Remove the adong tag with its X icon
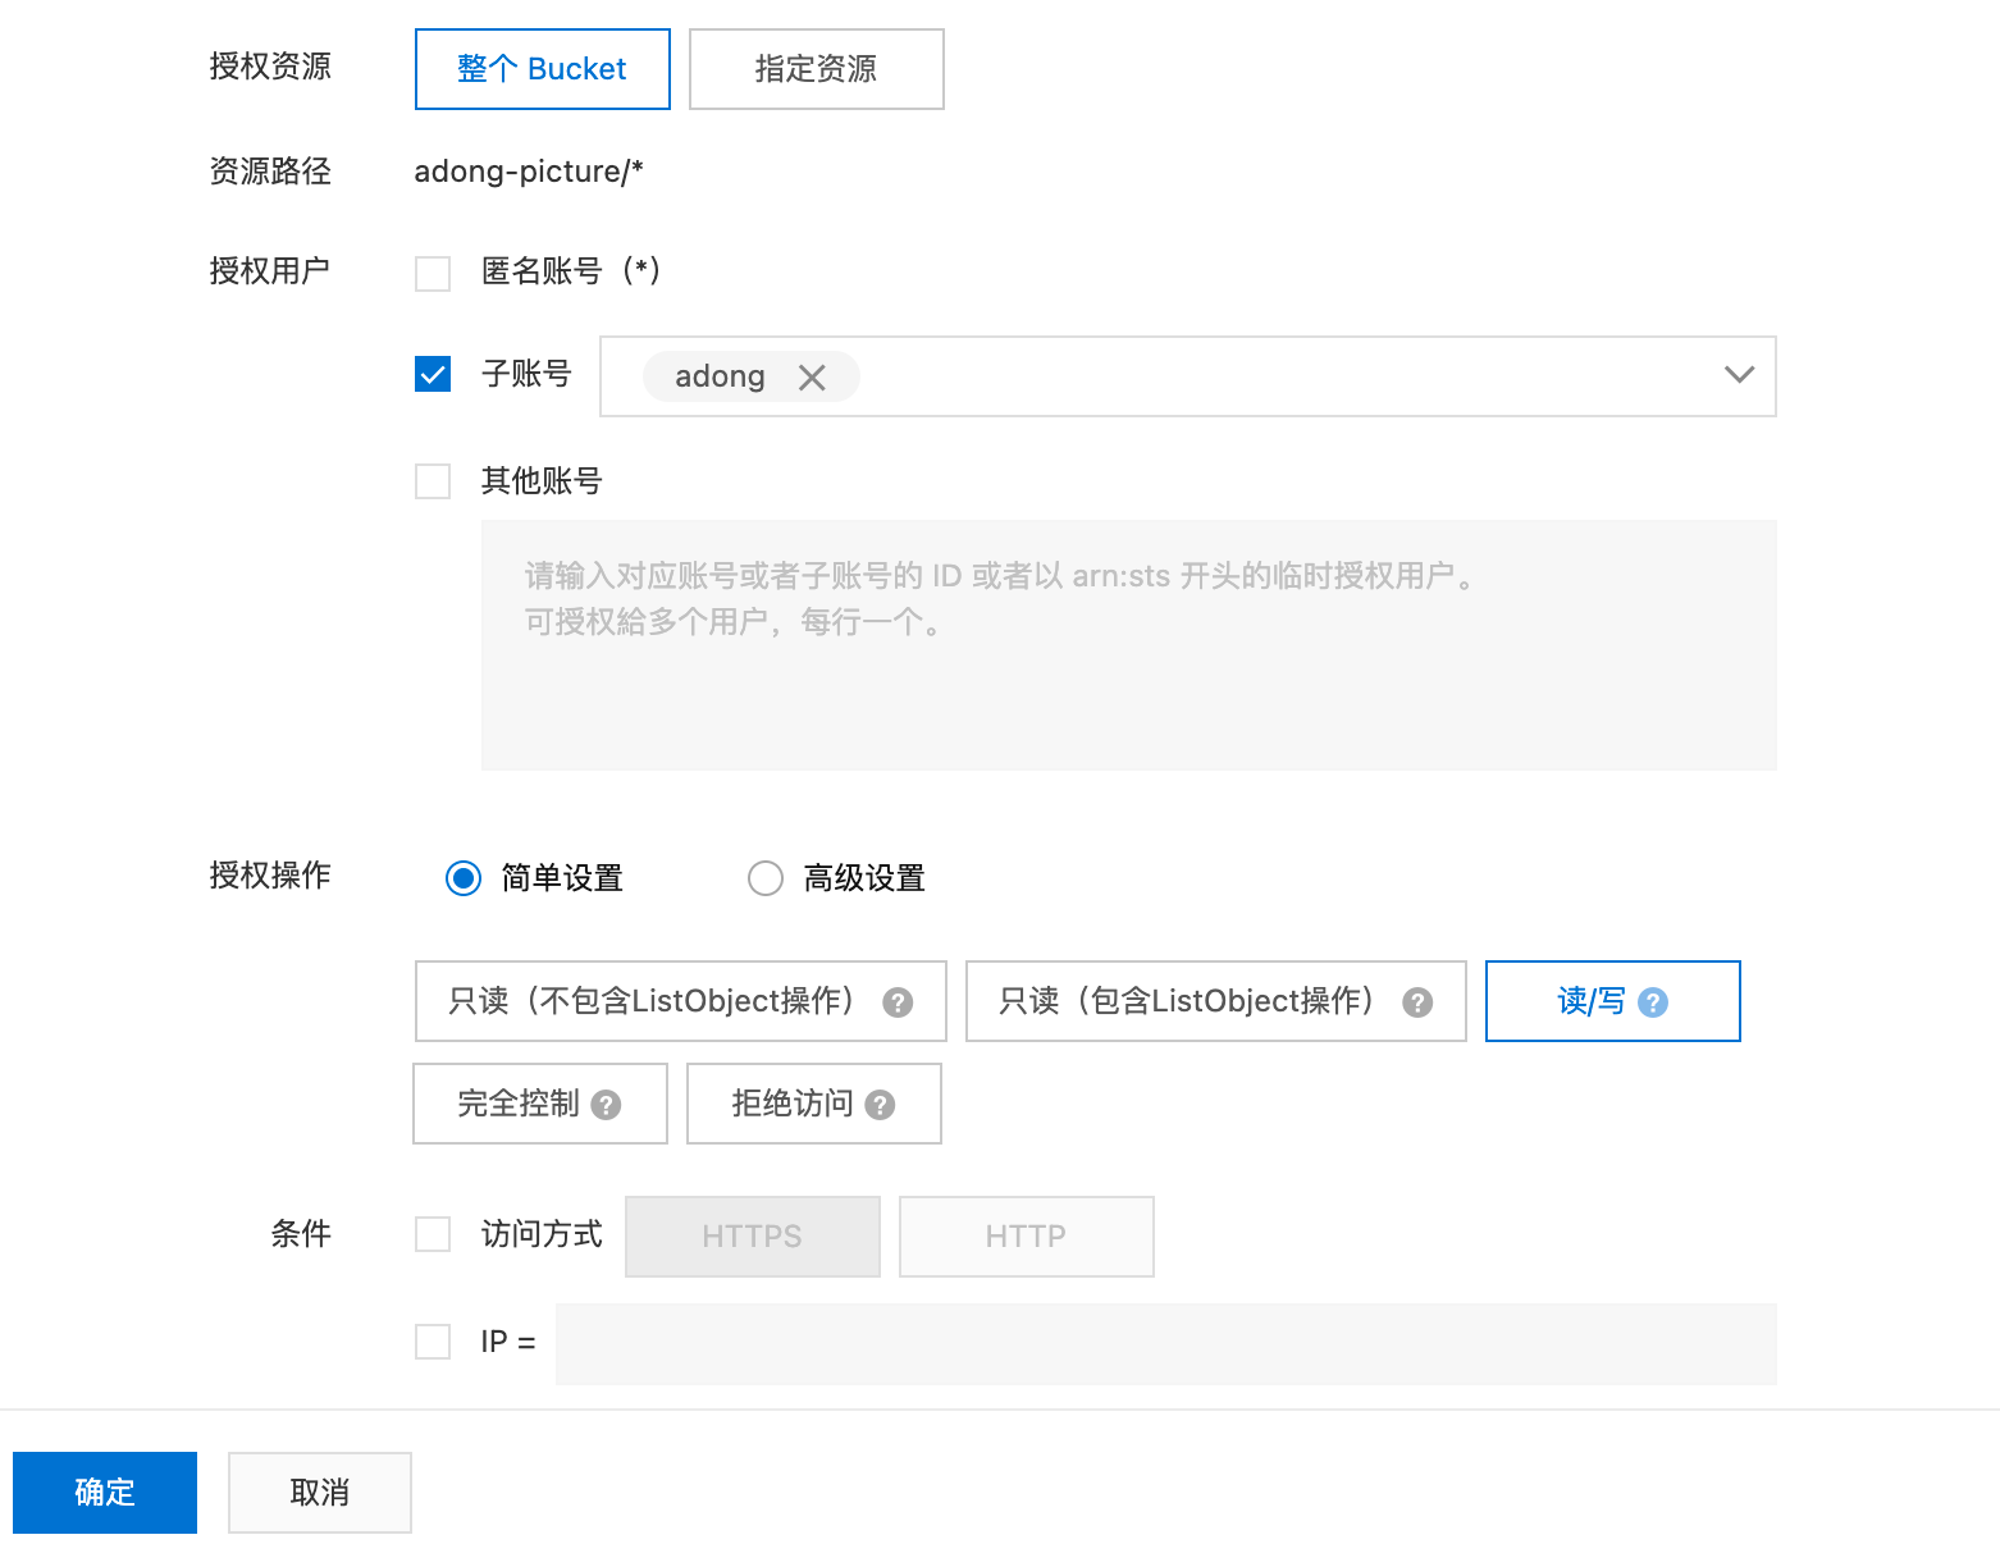2000x1544 pixels. coord(811,377)
